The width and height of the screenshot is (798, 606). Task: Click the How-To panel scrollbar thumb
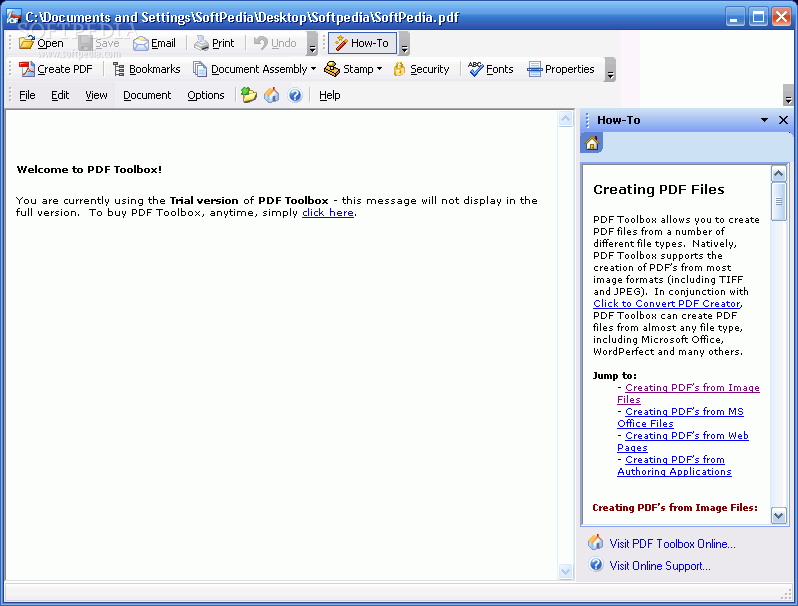(x=779, y=201)
